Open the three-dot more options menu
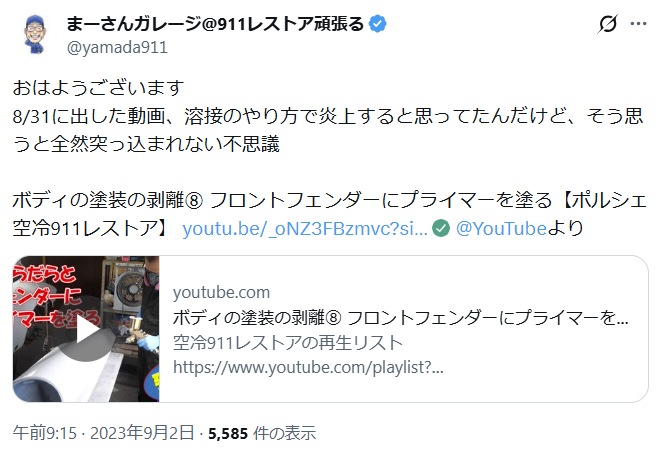Image resolution: width=658 pixels, height=455 pixels. pyautogui.click(x=638, y=24)
